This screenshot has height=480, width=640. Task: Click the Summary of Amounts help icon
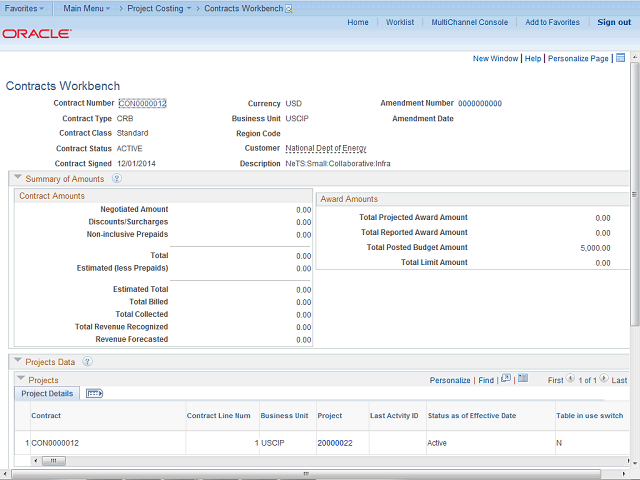116,179
